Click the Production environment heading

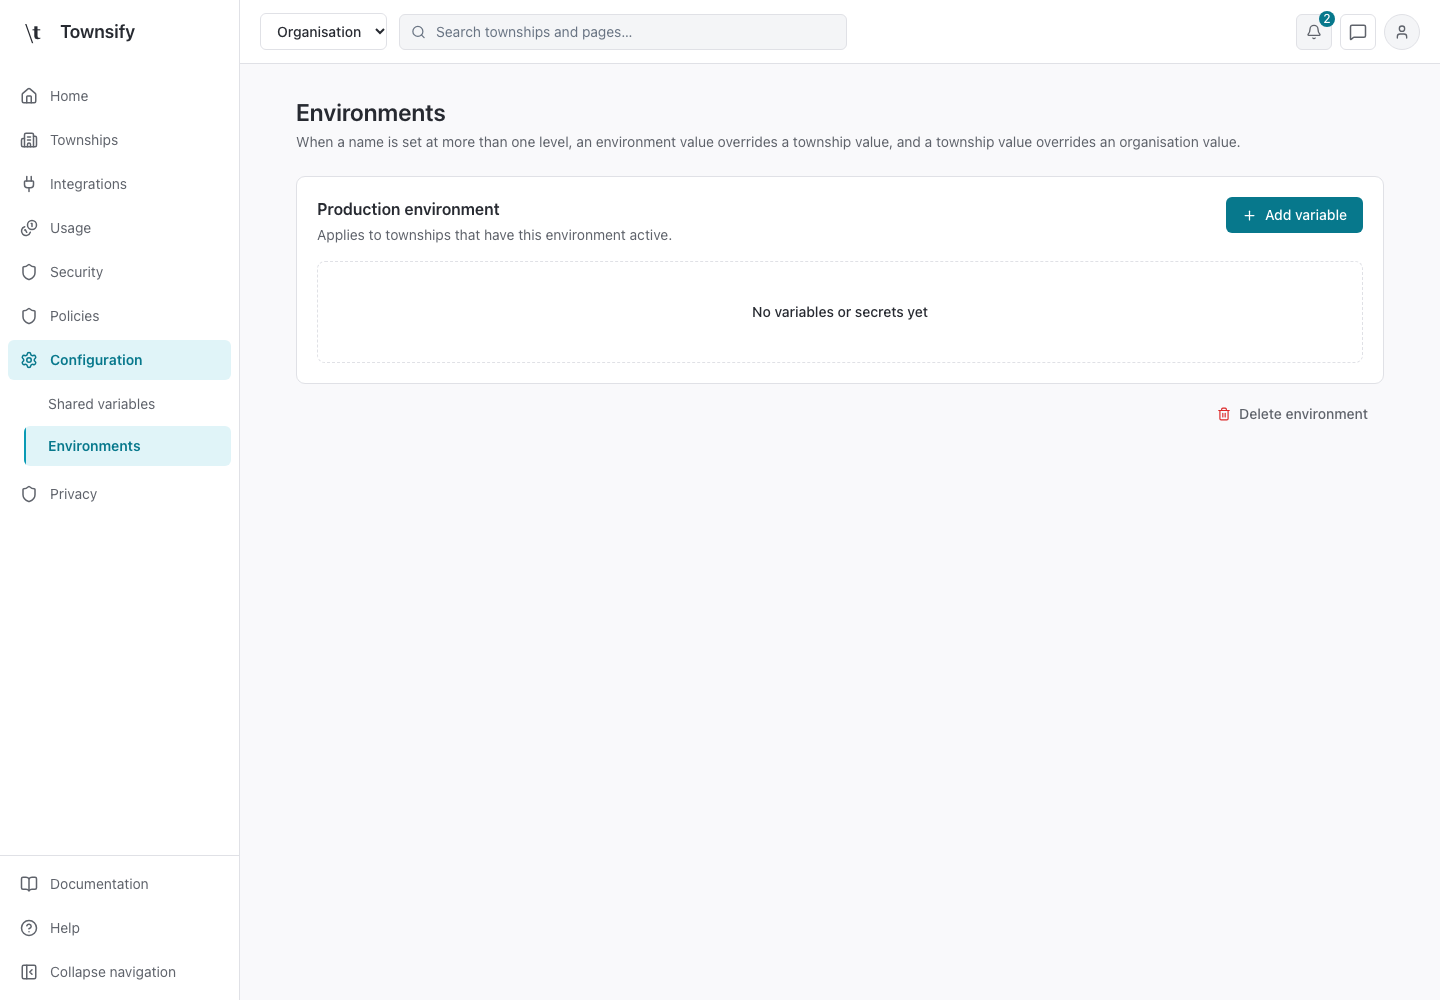point(408,209)
